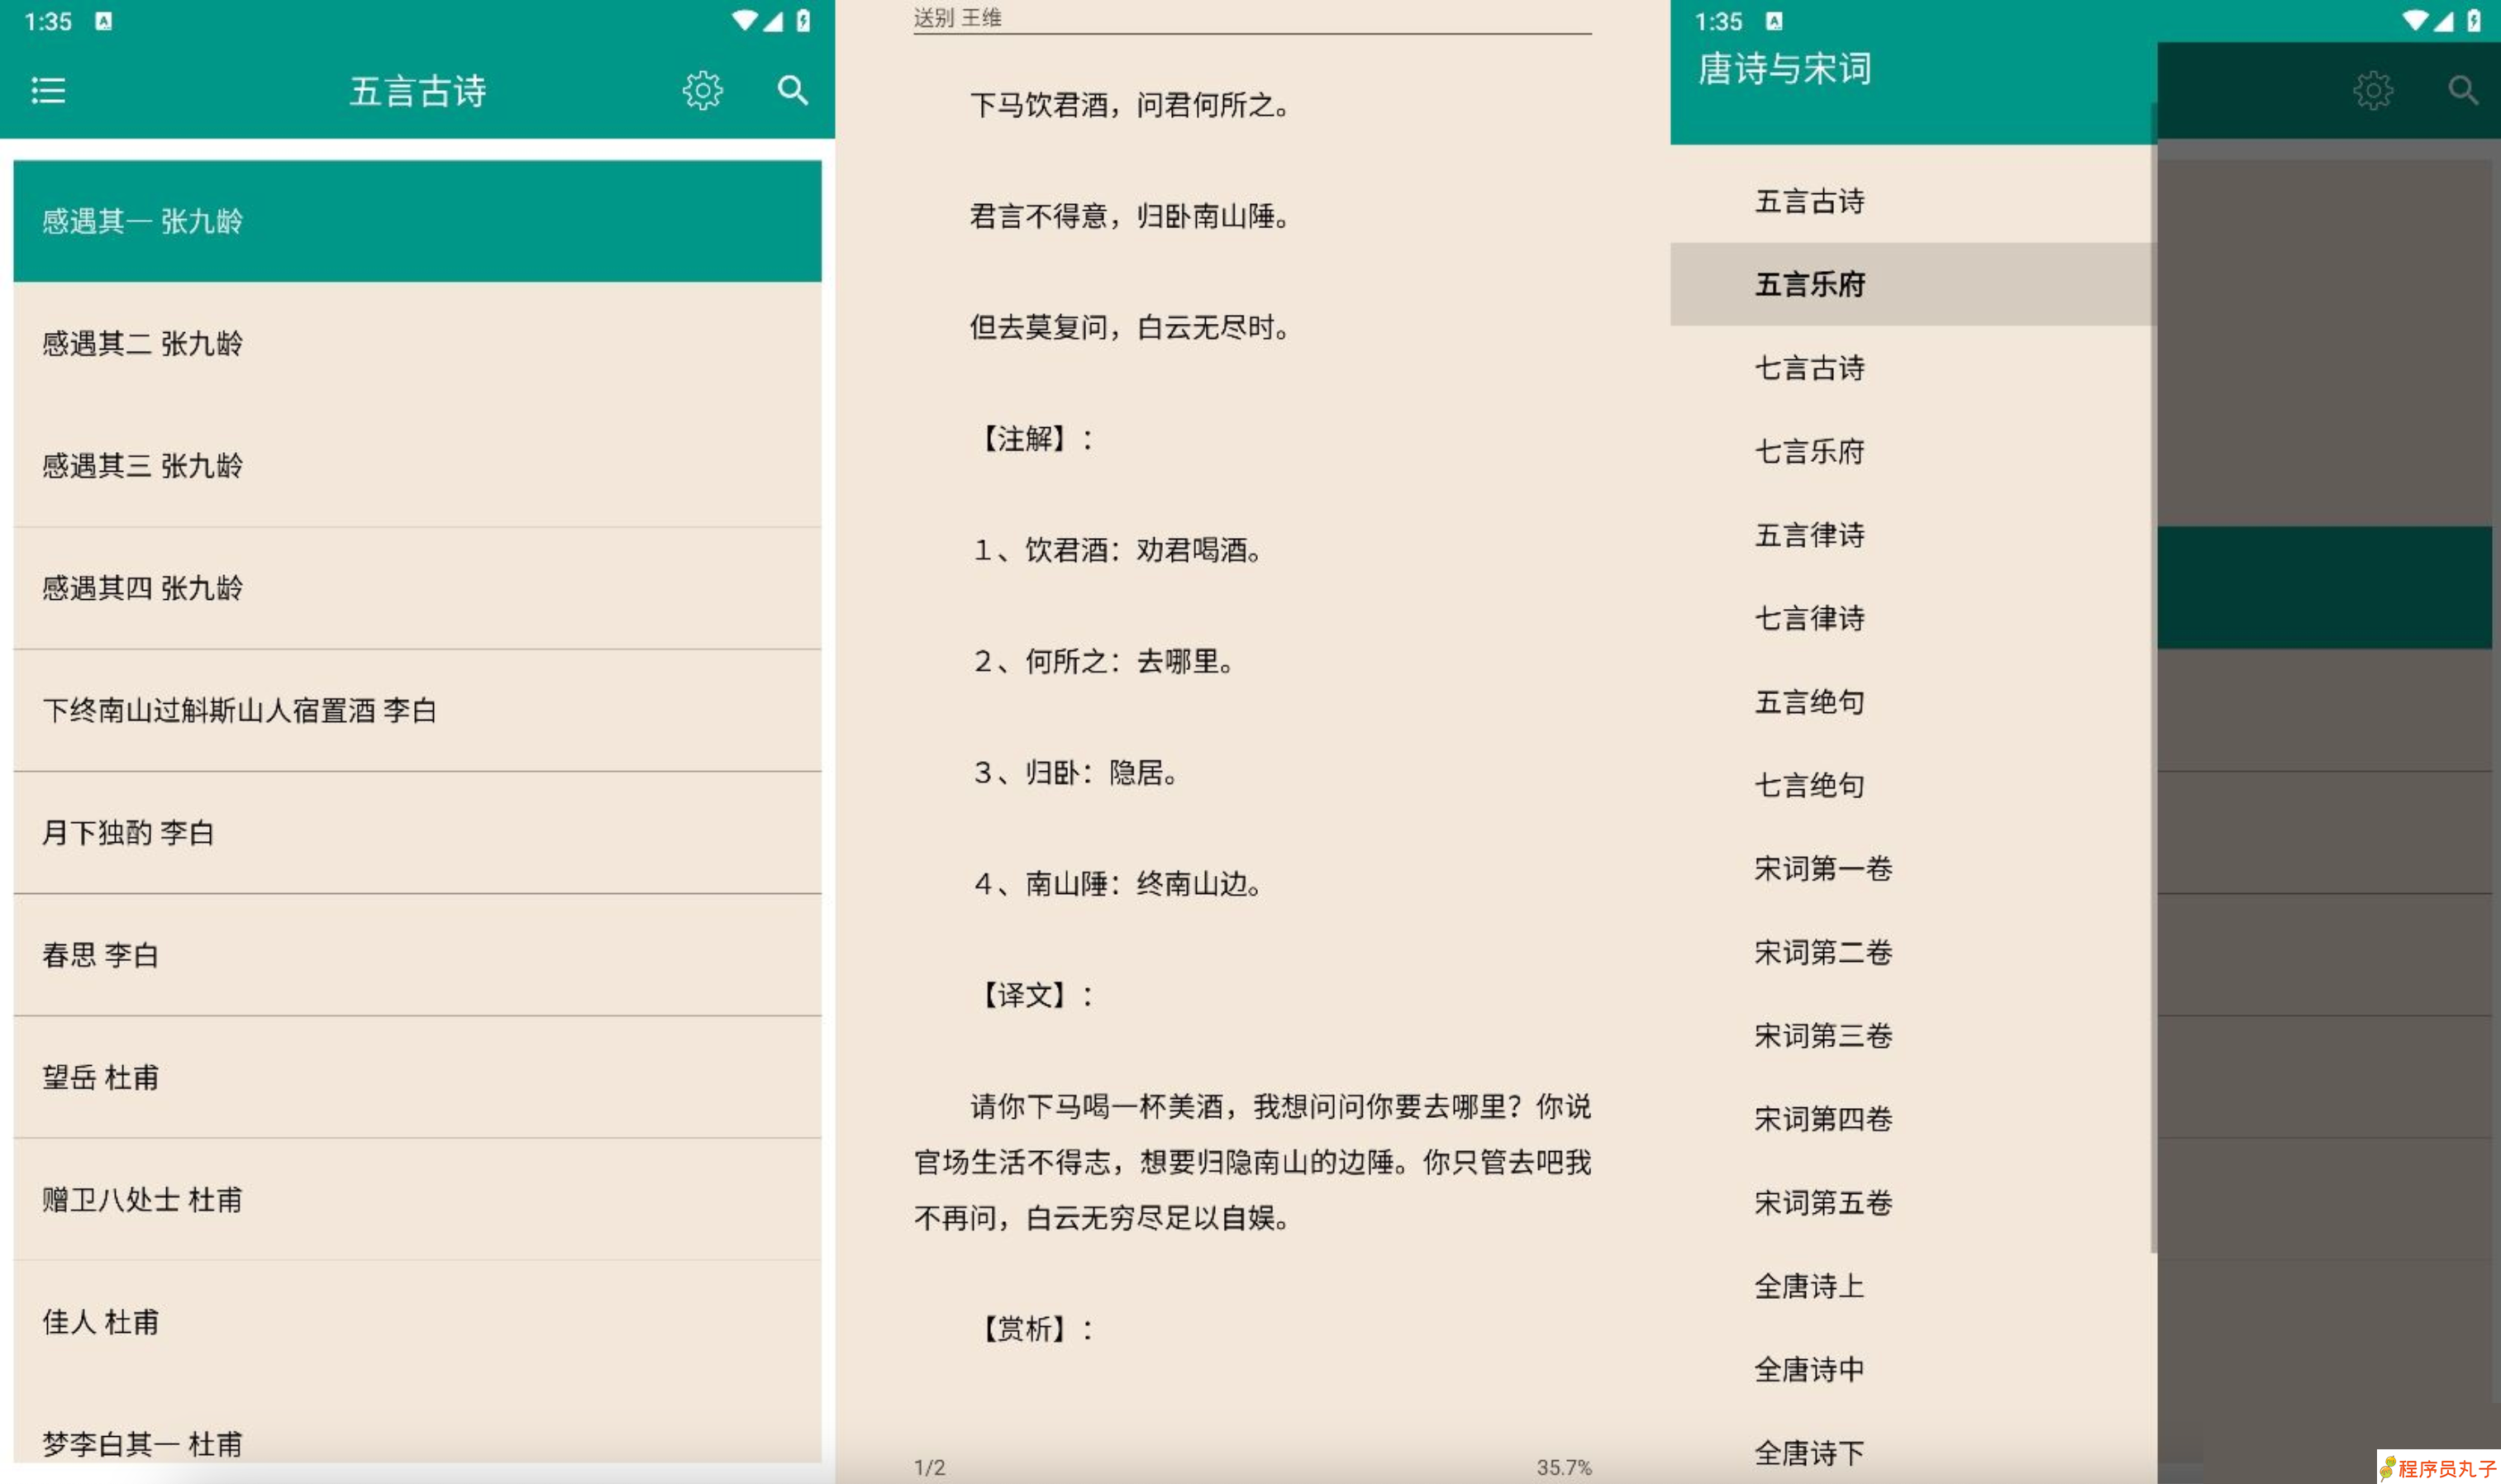Tap the 【译文】 heading
The width and height of the screenshot is (2501, 1484).
point(1034,995)
